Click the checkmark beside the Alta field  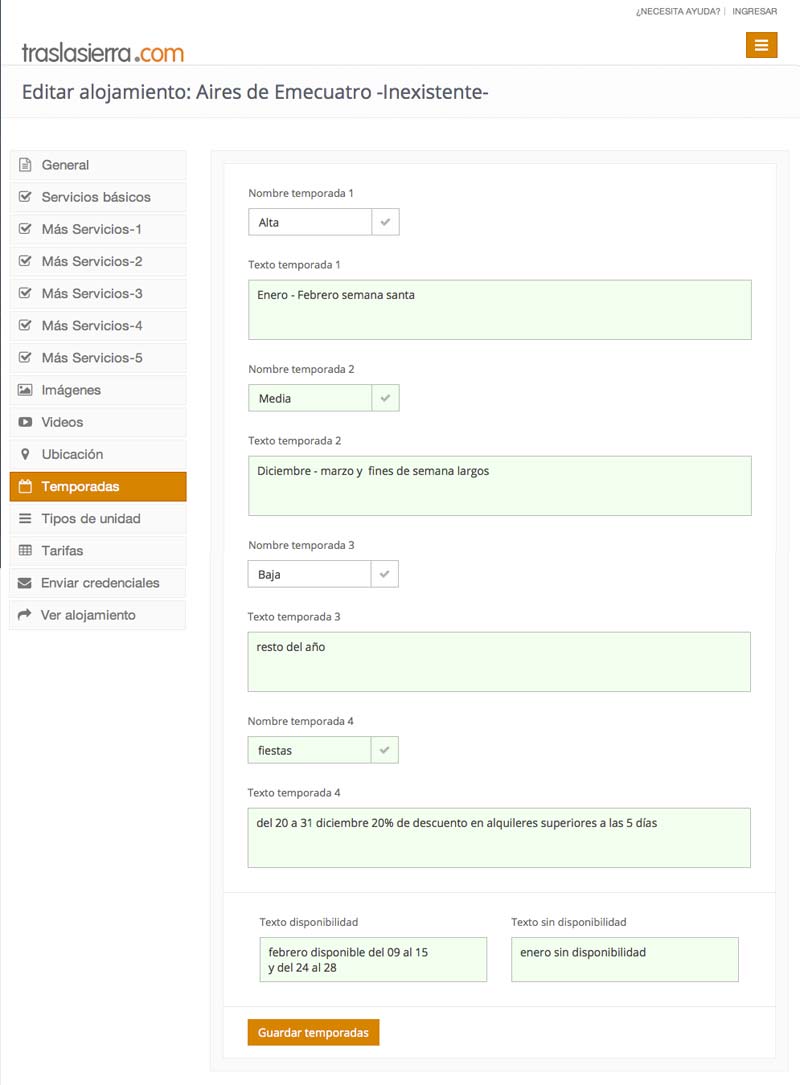pyautogui.click(x=385, y=222)
